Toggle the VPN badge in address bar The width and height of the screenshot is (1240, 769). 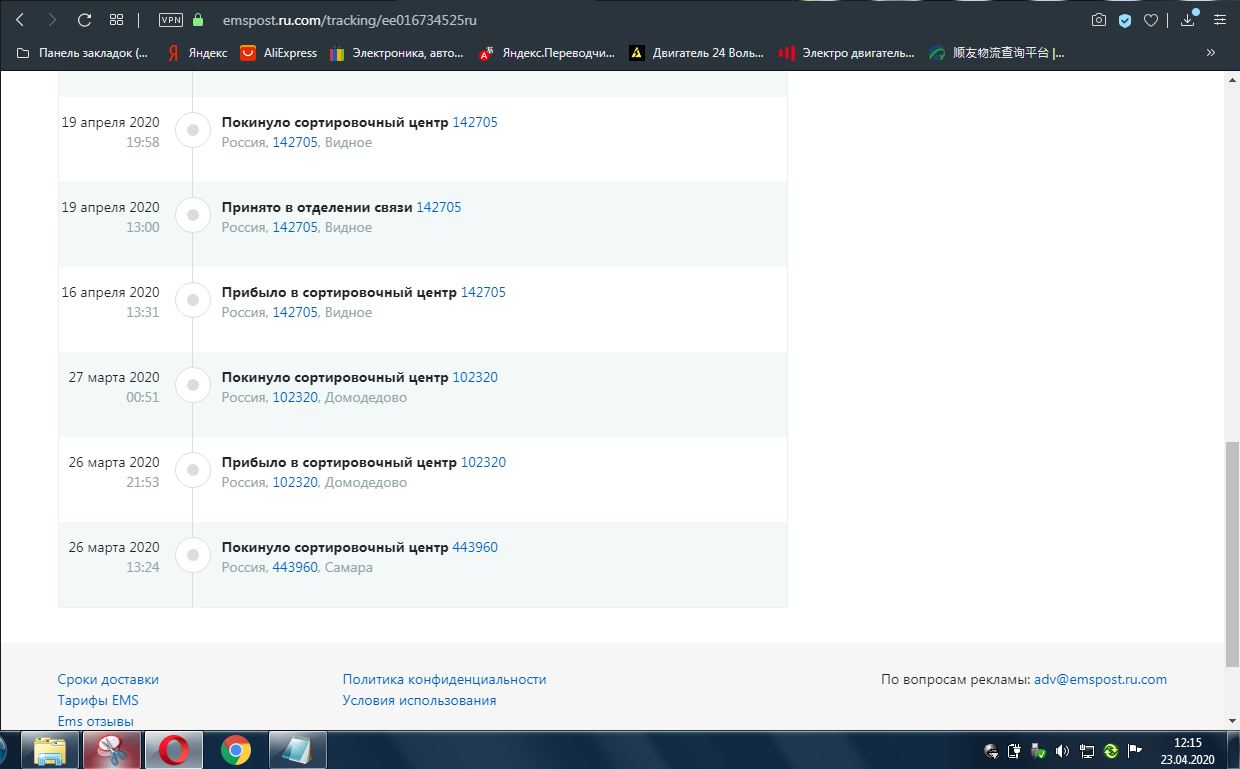tap(170, 20)
